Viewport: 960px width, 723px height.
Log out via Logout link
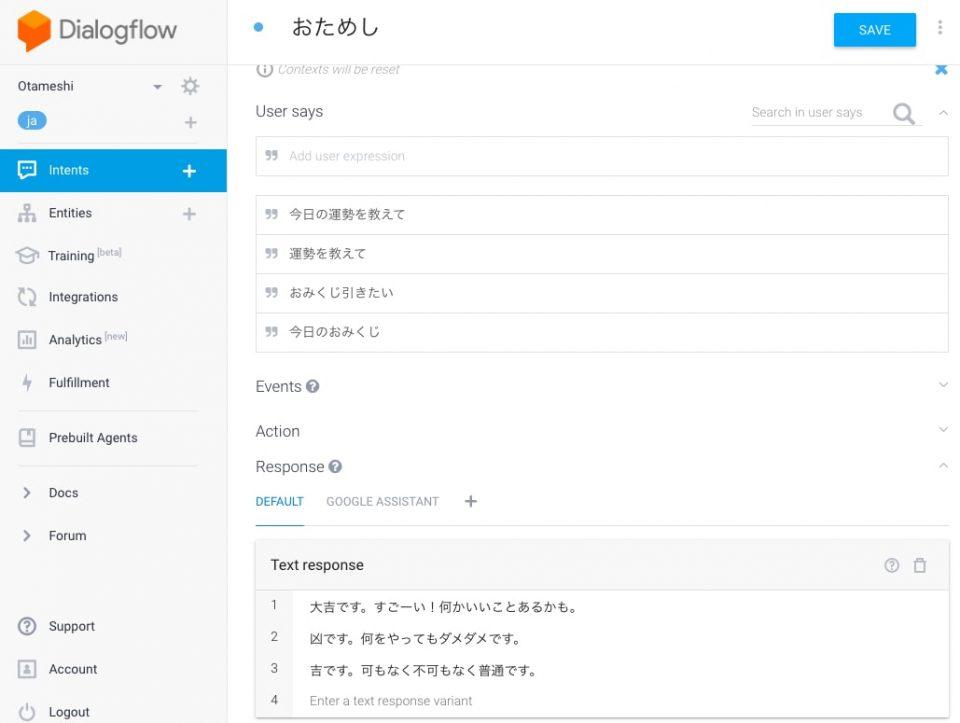click(x=69, y=712)
